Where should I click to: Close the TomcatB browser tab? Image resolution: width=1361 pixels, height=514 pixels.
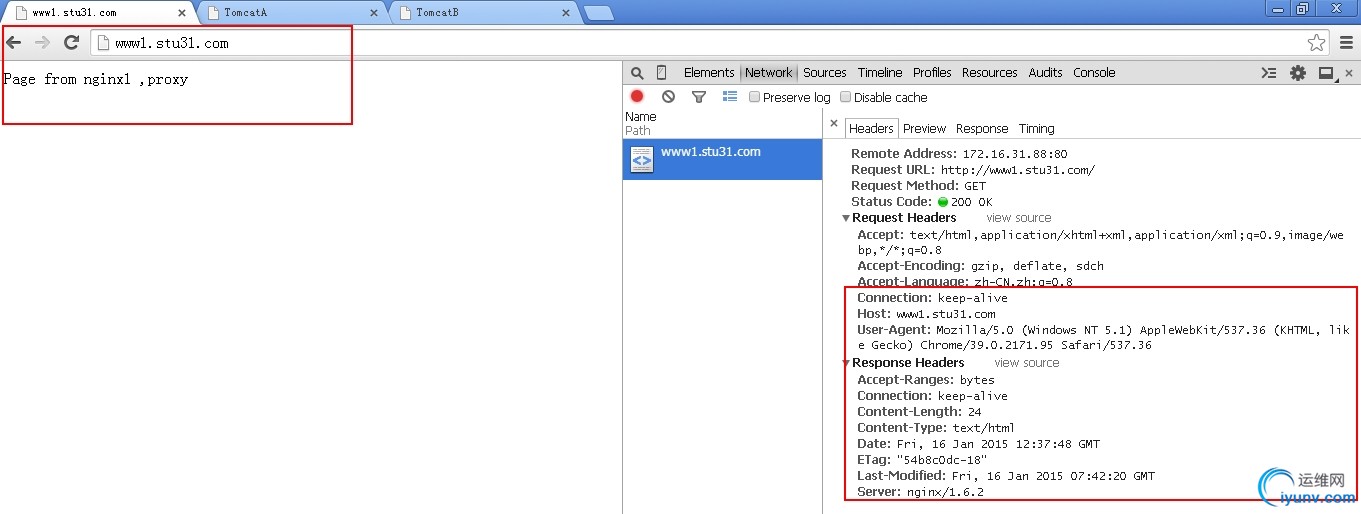click(566, 13)
